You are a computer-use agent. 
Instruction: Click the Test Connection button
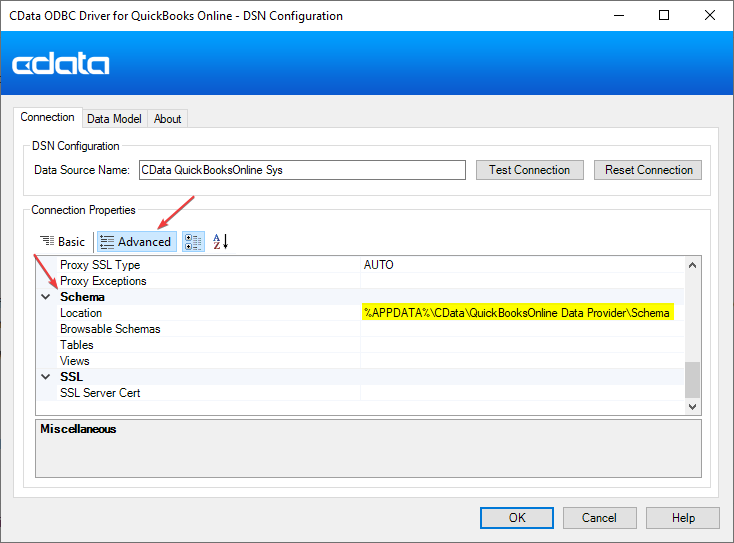(x=529, y=170)
